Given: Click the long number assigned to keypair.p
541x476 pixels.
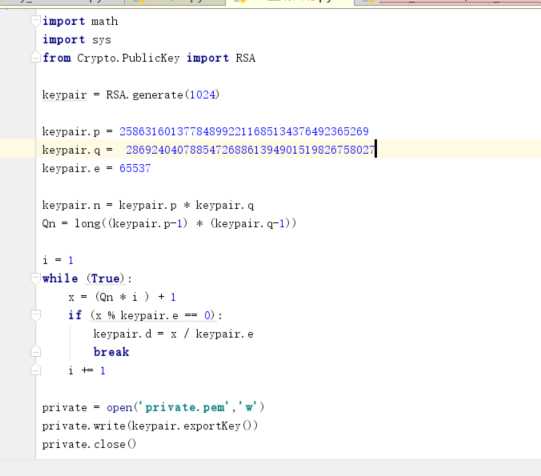Looking at the screenshot, I should [244, 131].
